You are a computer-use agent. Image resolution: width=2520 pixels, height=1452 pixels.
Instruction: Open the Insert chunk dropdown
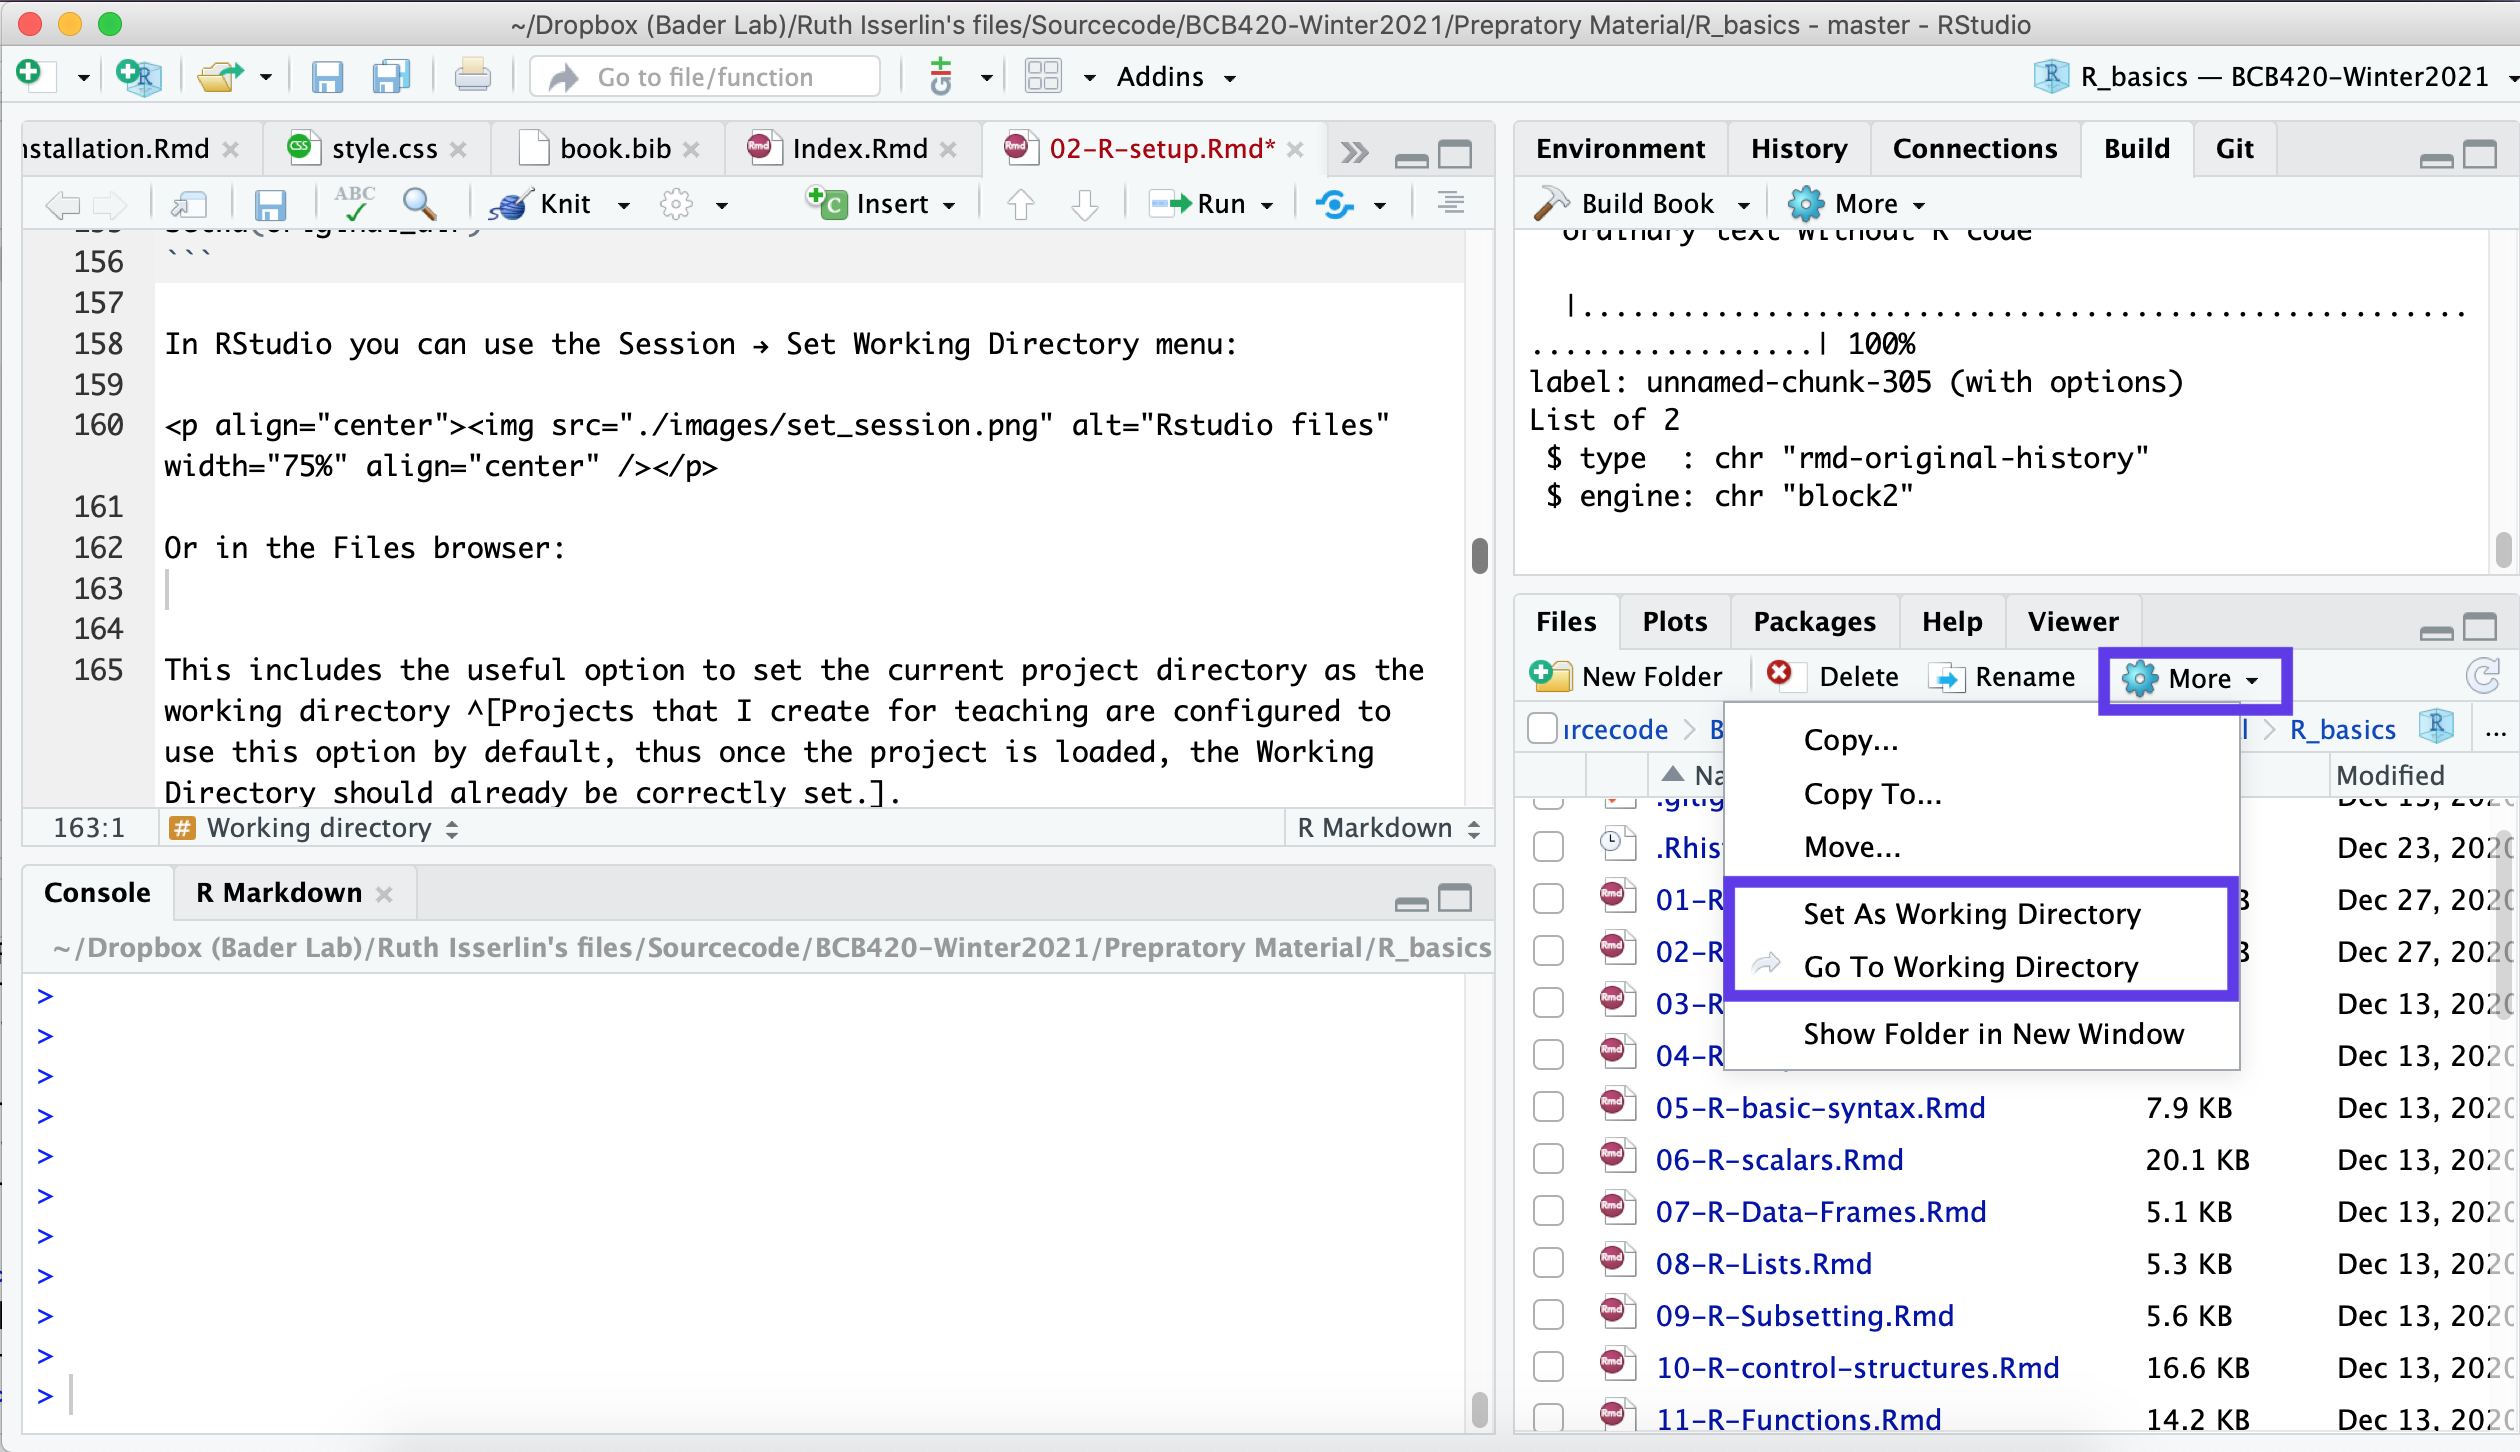click(883, 204)
